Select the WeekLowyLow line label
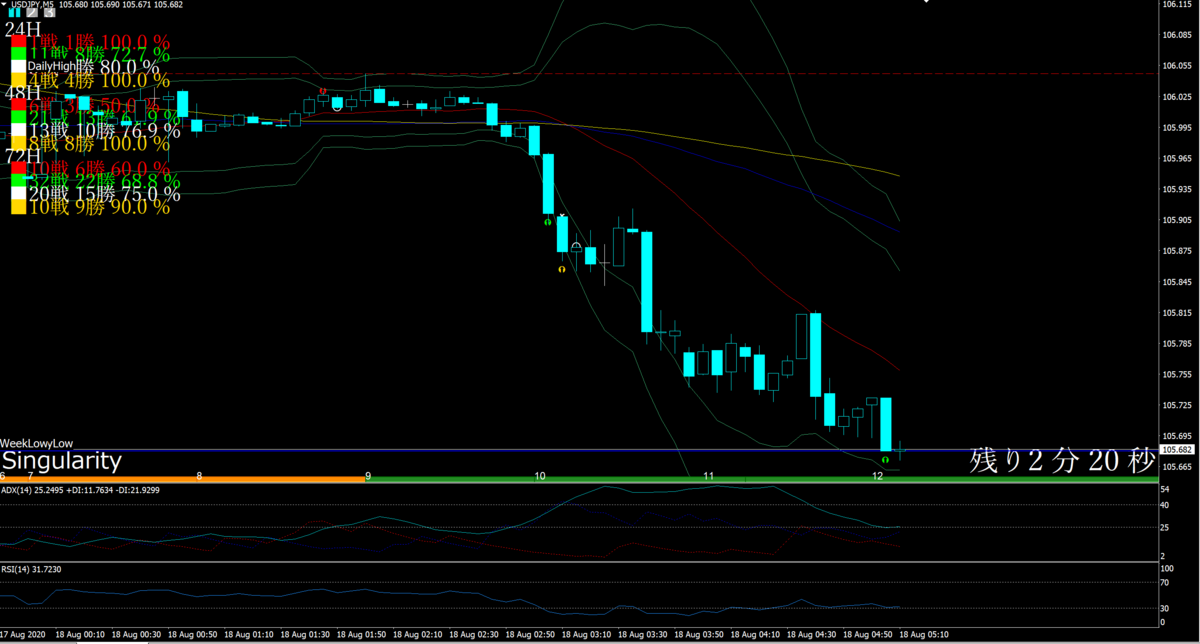The height and width of the screenshot is (644, 1200). click(x=36, y=443)
